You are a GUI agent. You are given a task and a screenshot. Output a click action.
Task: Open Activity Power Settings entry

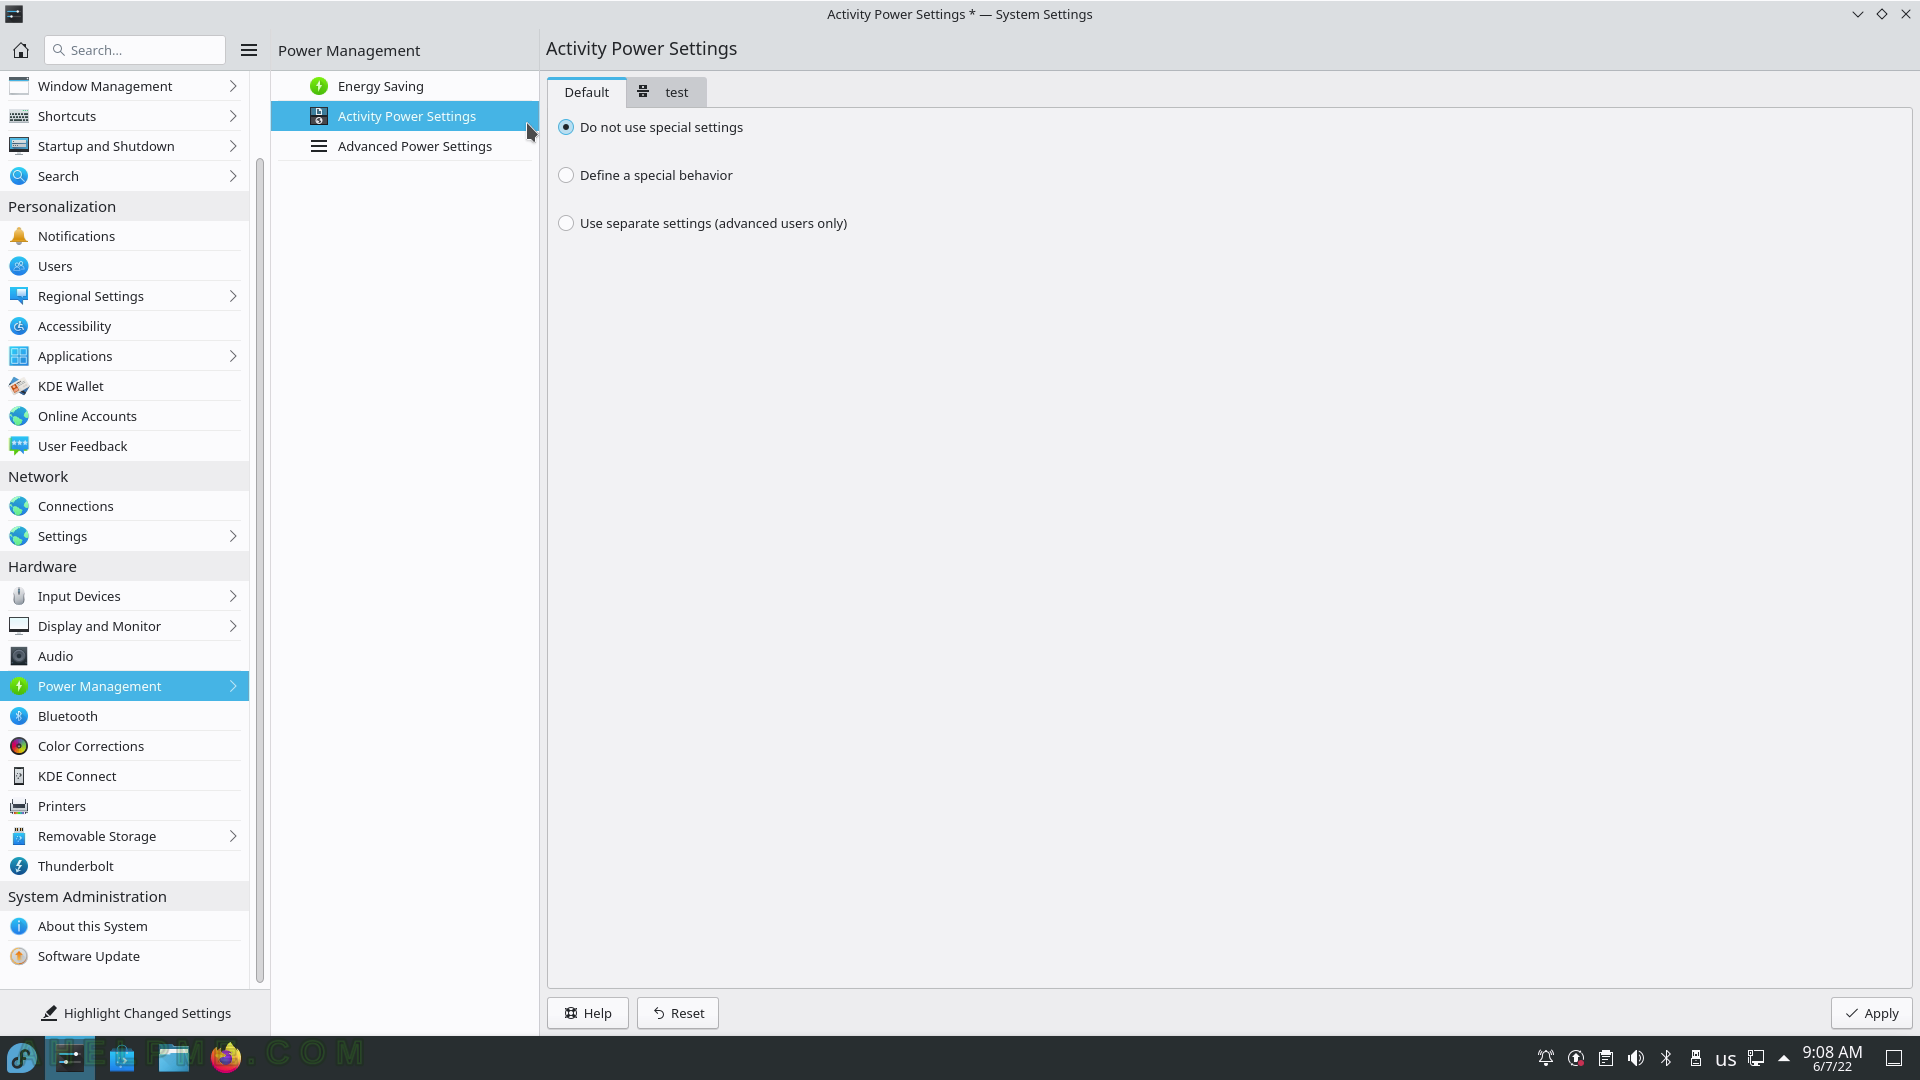(x=404, y=116)
